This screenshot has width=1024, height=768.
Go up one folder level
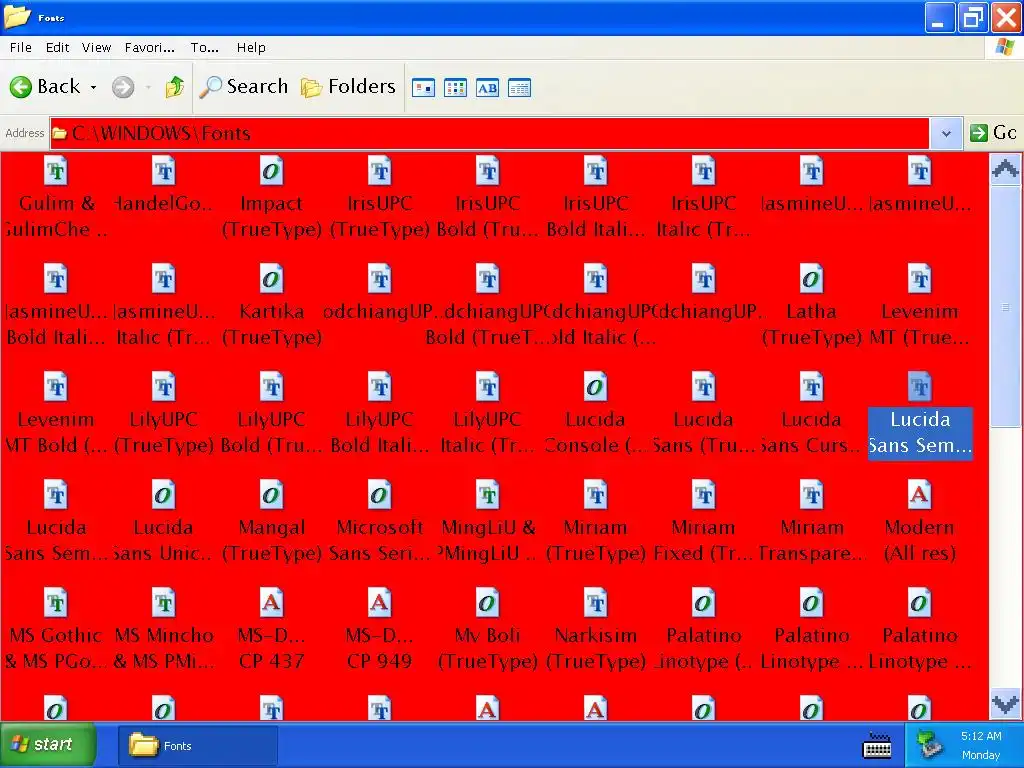(x=174, y=87)
